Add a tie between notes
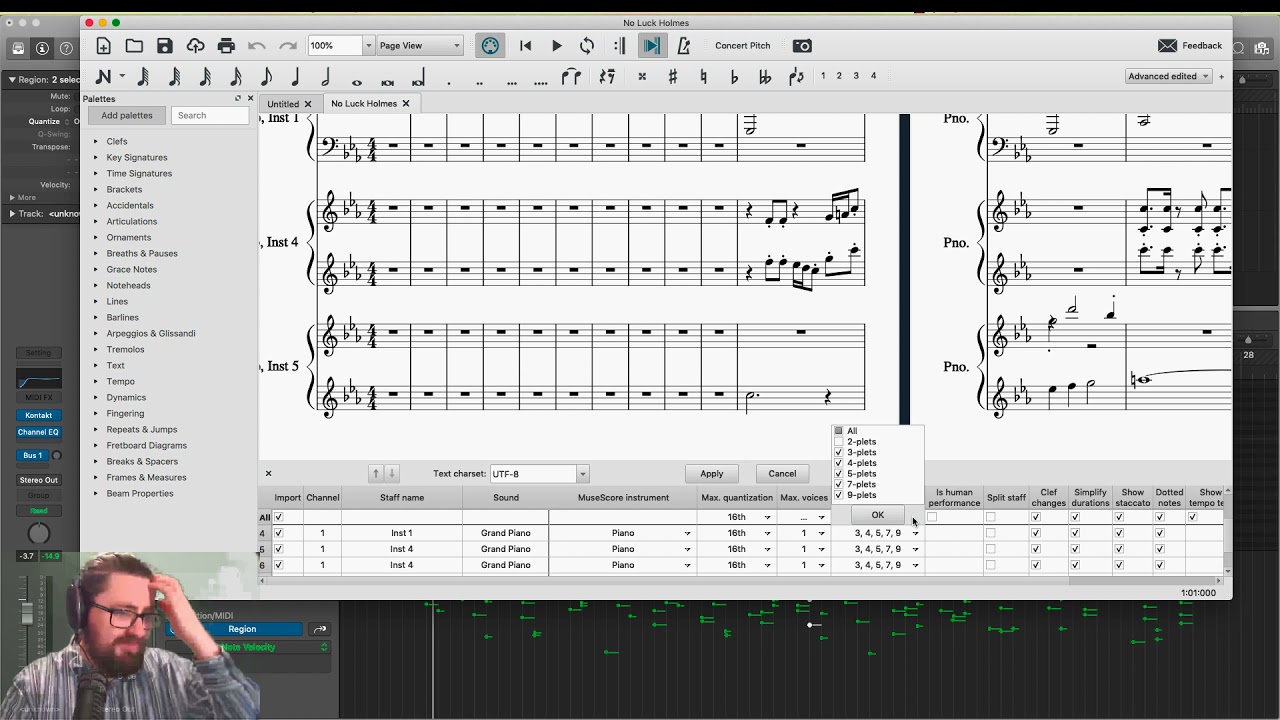Screen dimensions: 1280x720 click(x=571, y=77)
